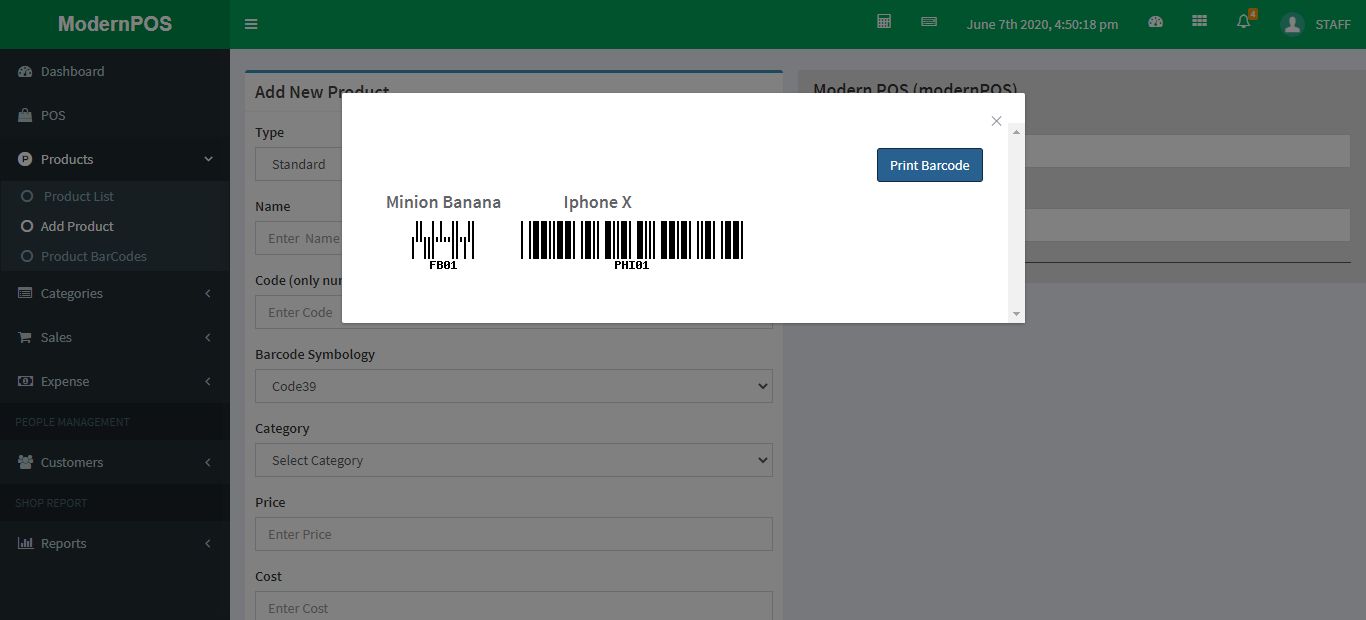Expand the Reports sidebar menu
The width and height of the screenshot is (1366, 620).
[115, 543]
